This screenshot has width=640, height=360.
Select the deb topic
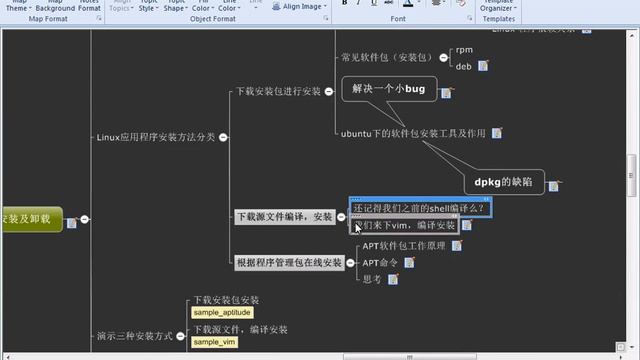click(x=463, y=66)
